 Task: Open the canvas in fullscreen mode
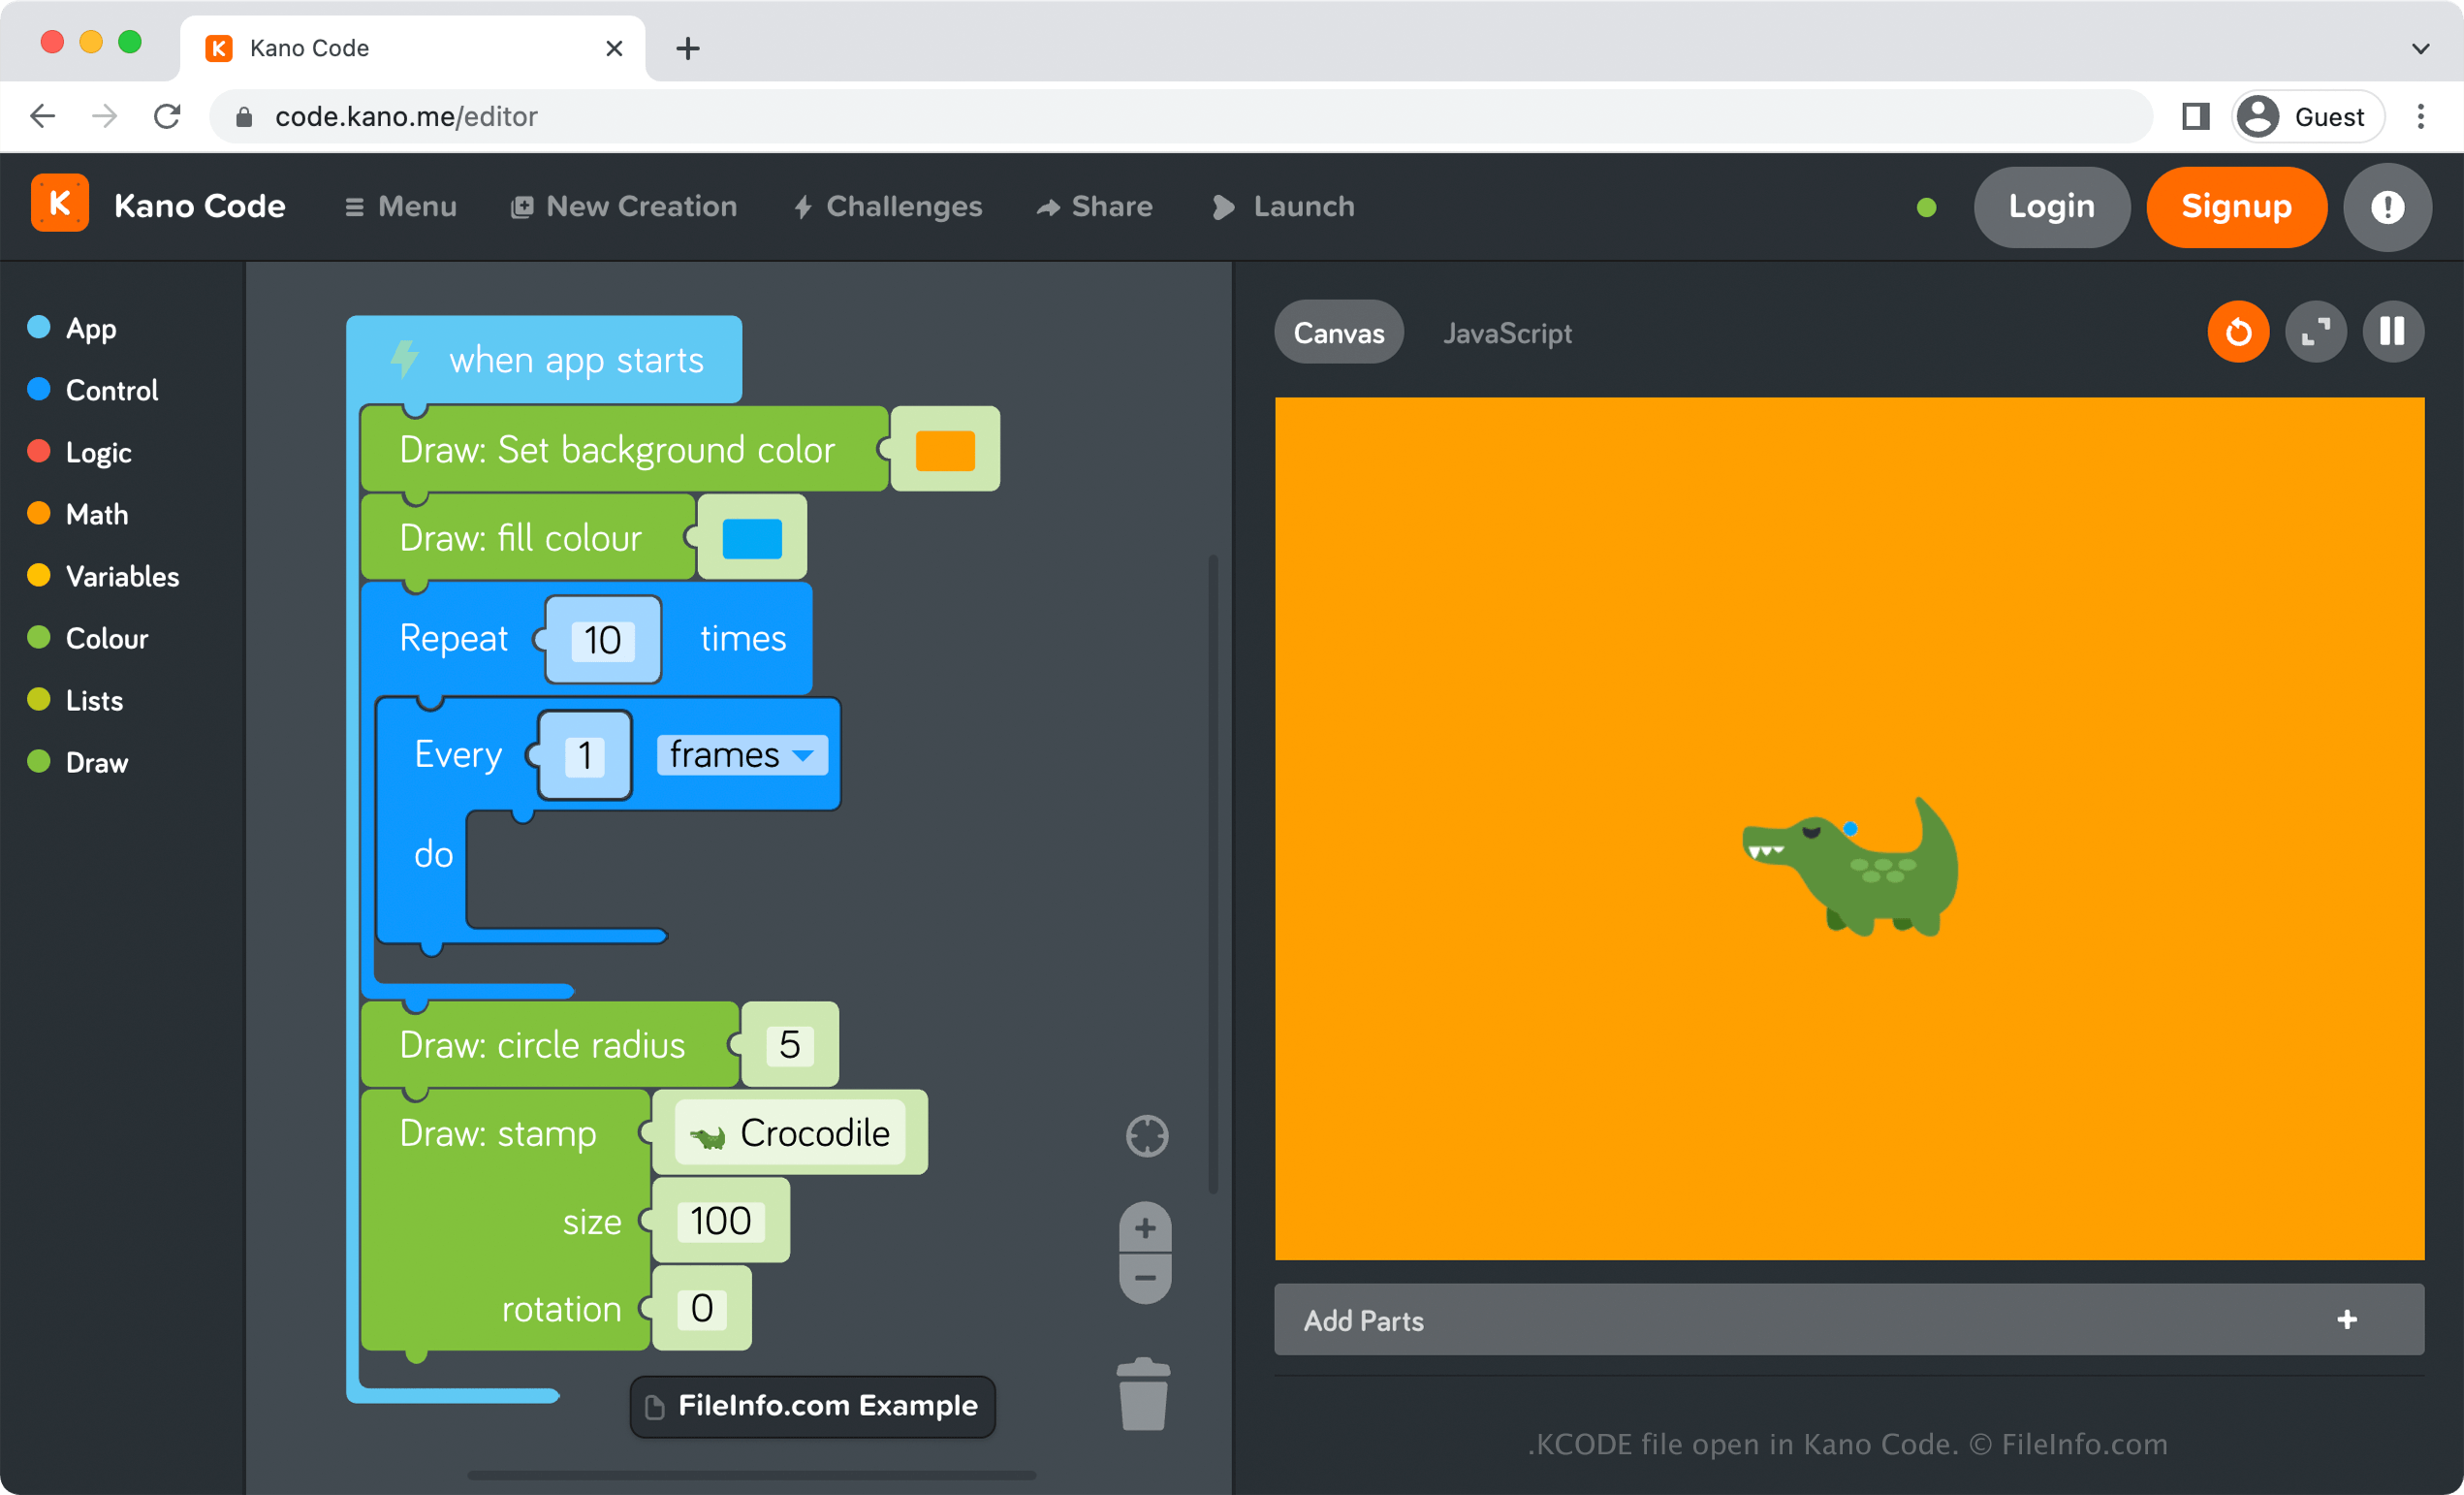pyautogui.click(x=2315, y=332)
